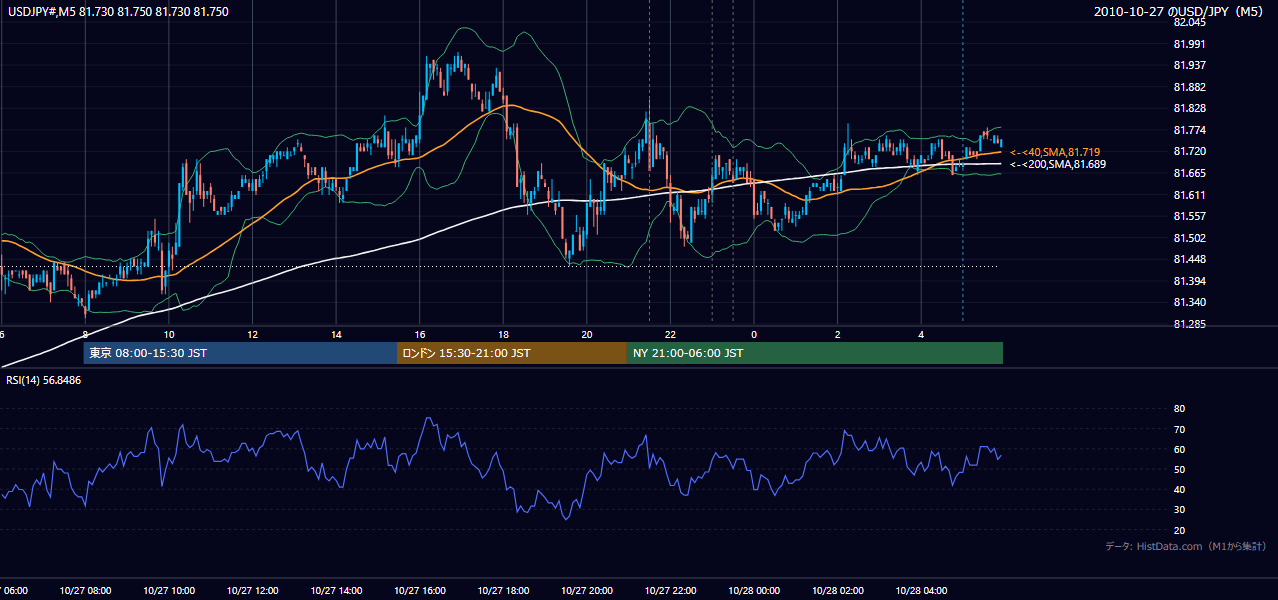Click the 10/27 20:00 date axis label
1278x600 pixels.
[586, 591]
